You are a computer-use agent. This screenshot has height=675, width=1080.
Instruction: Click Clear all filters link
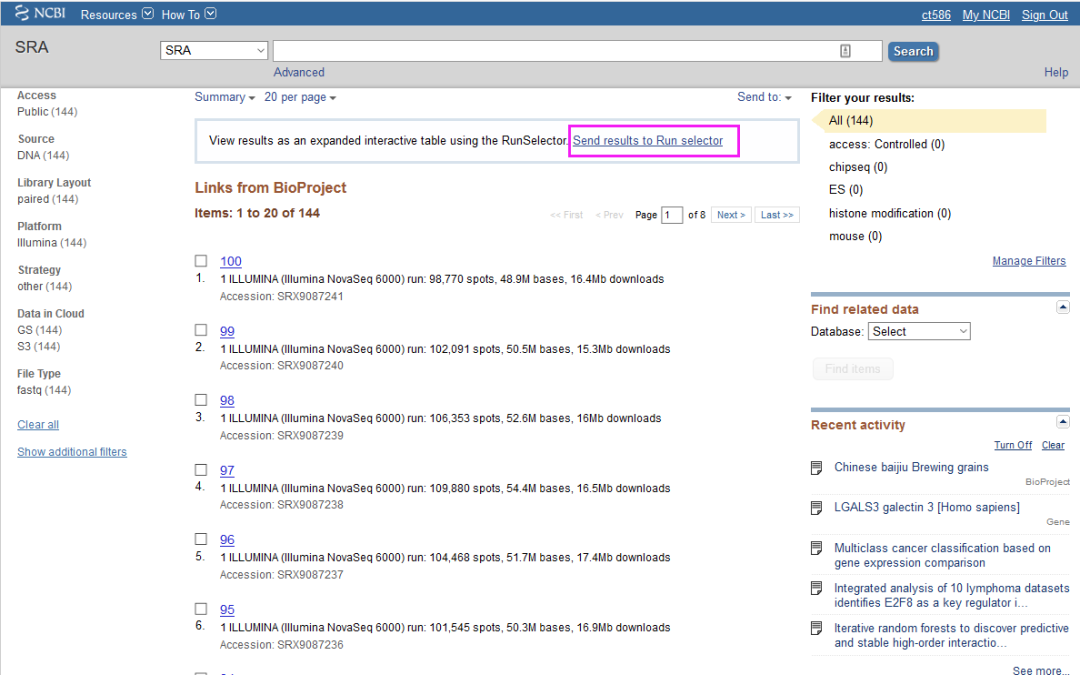(x=38, y=424)
